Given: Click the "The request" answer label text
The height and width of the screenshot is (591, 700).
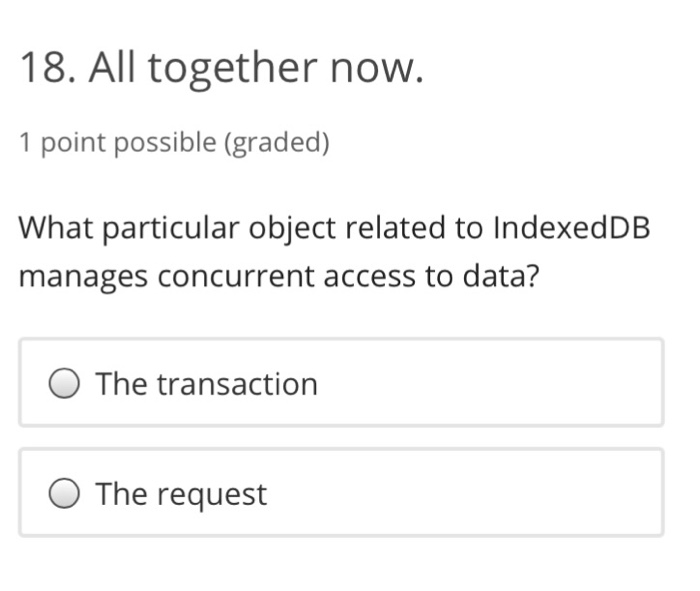Looking at the screenshot, I should [181, 494].
